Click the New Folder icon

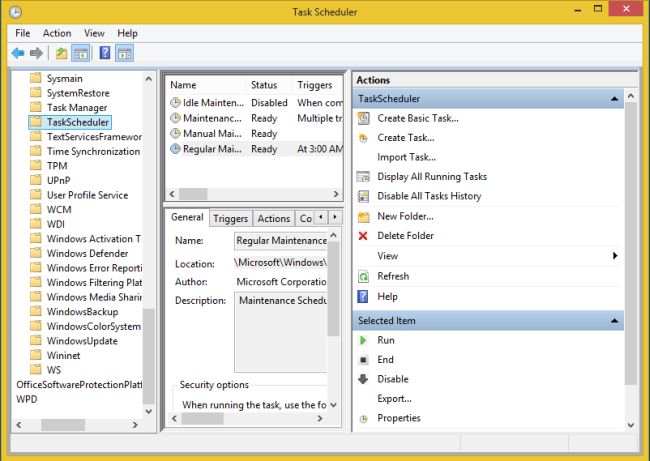[x=364, y=216]
